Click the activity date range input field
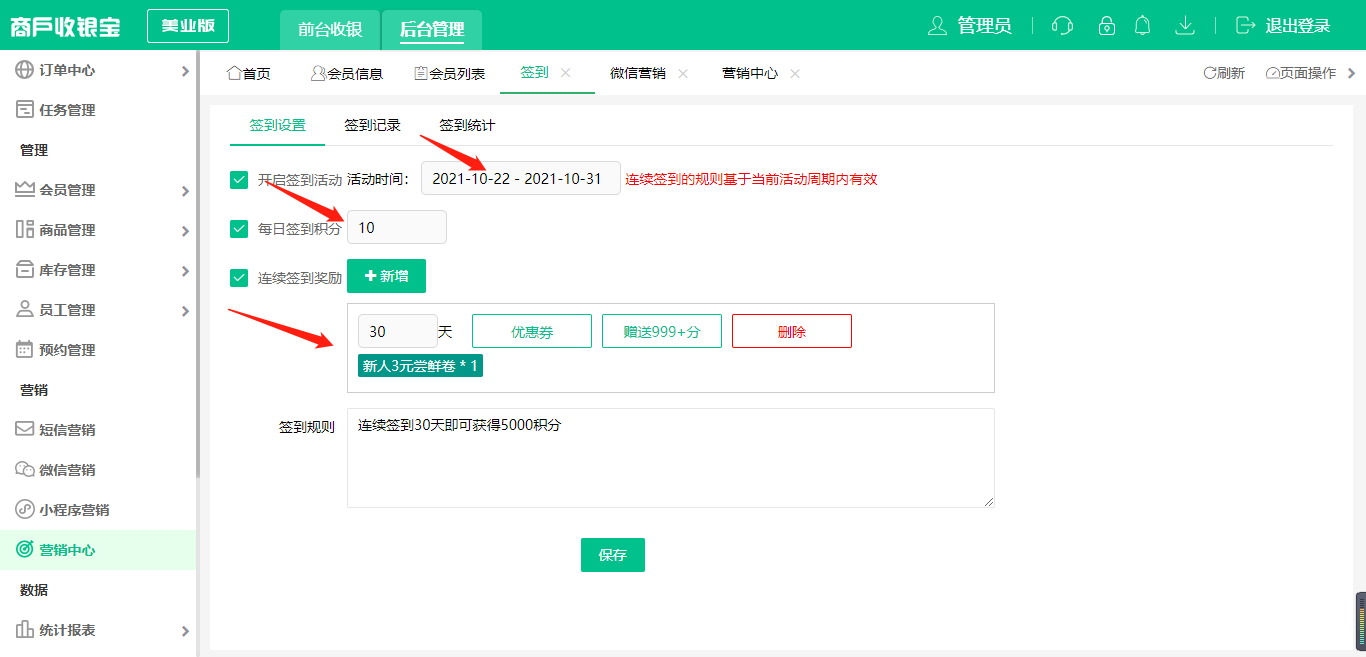Viewport: 1366px width, 657px height. (x=520, y=178)
